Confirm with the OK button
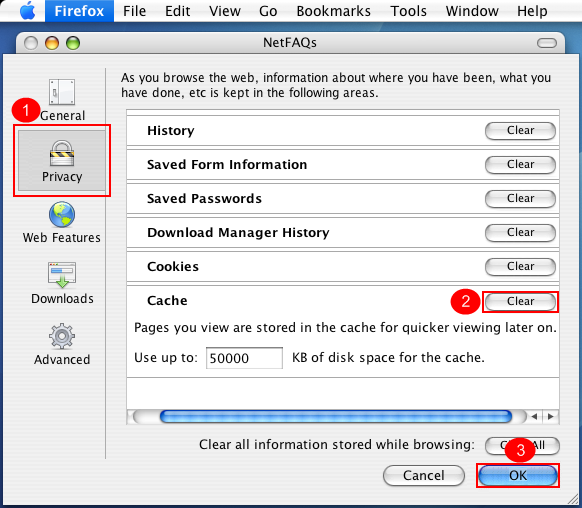The width and height of the screenshot is (582, 508). (518, 475)
